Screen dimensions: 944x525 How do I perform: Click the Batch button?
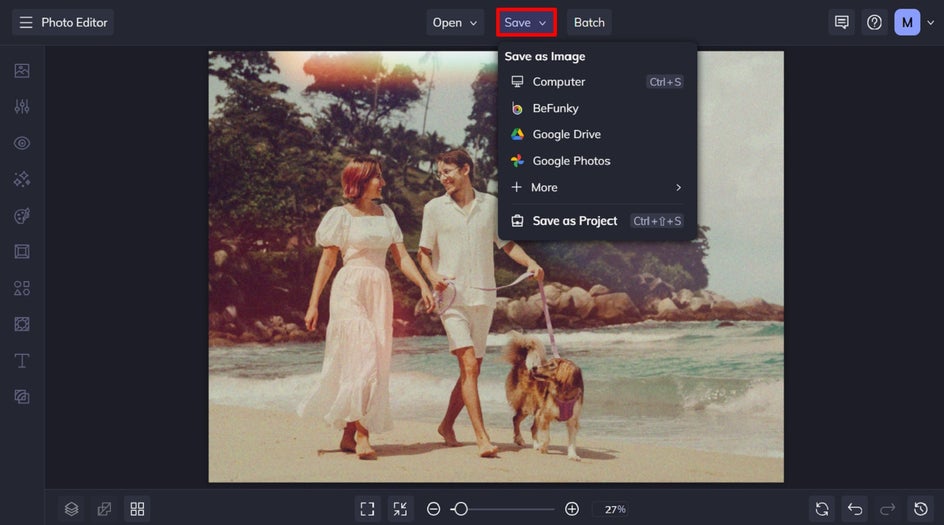[x=589, y=22]
